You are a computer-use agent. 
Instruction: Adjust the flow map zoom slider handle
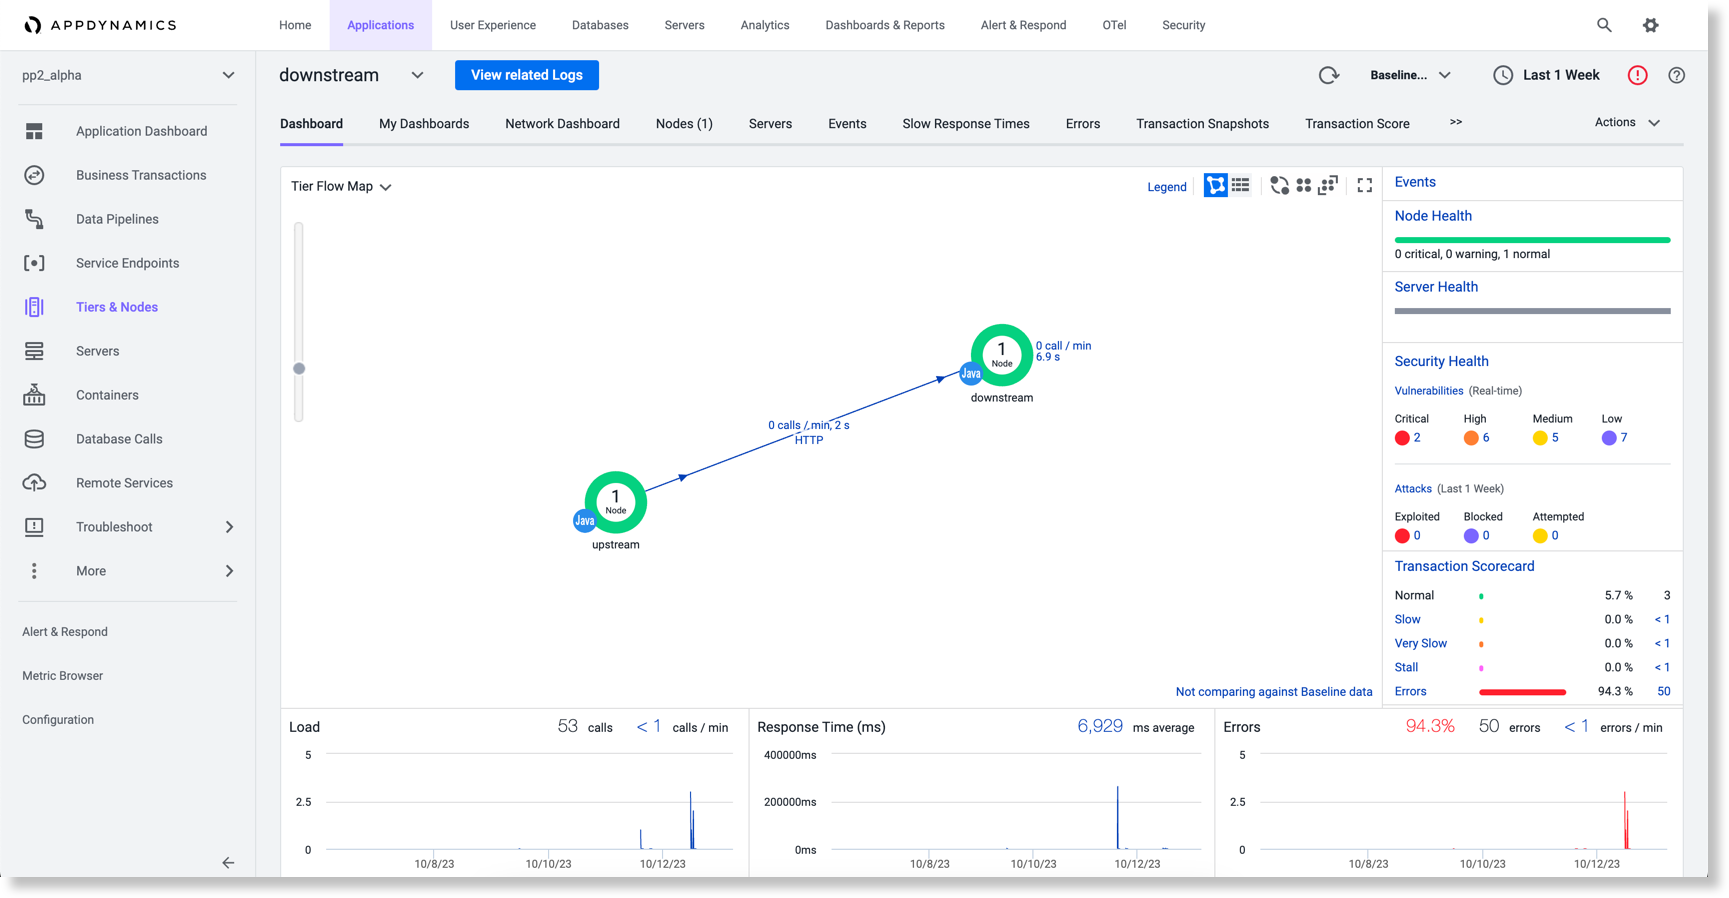299,369
